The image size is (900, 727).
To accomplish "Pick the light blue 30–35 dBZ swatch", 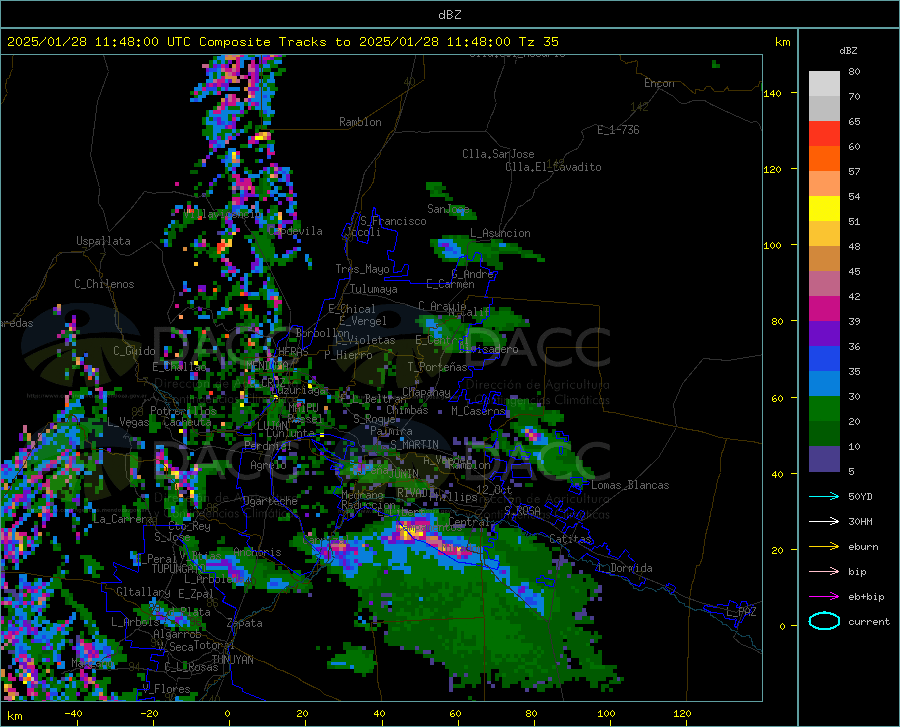I will [x=824, y=384].
